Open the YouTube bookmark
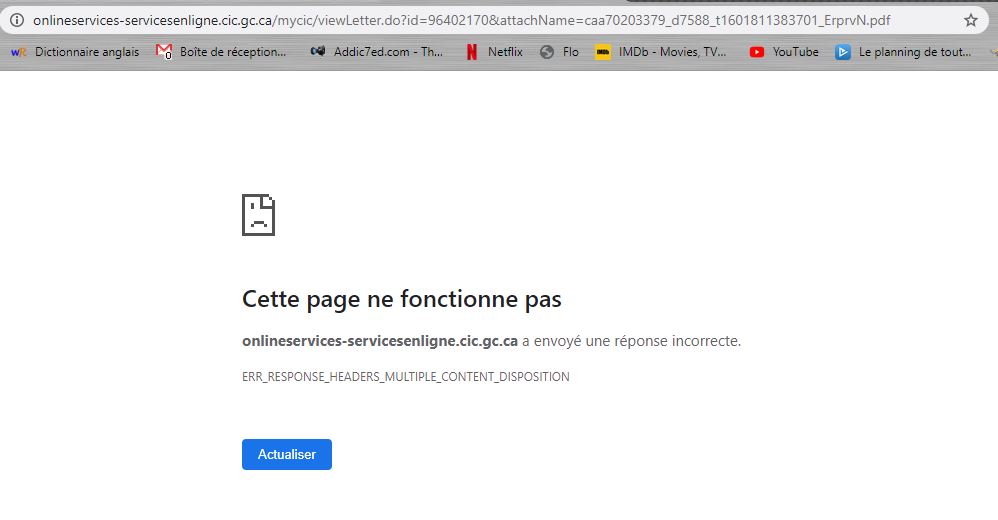Image resolution: width=998 pixels, height=520 pixels. (796, 52)
